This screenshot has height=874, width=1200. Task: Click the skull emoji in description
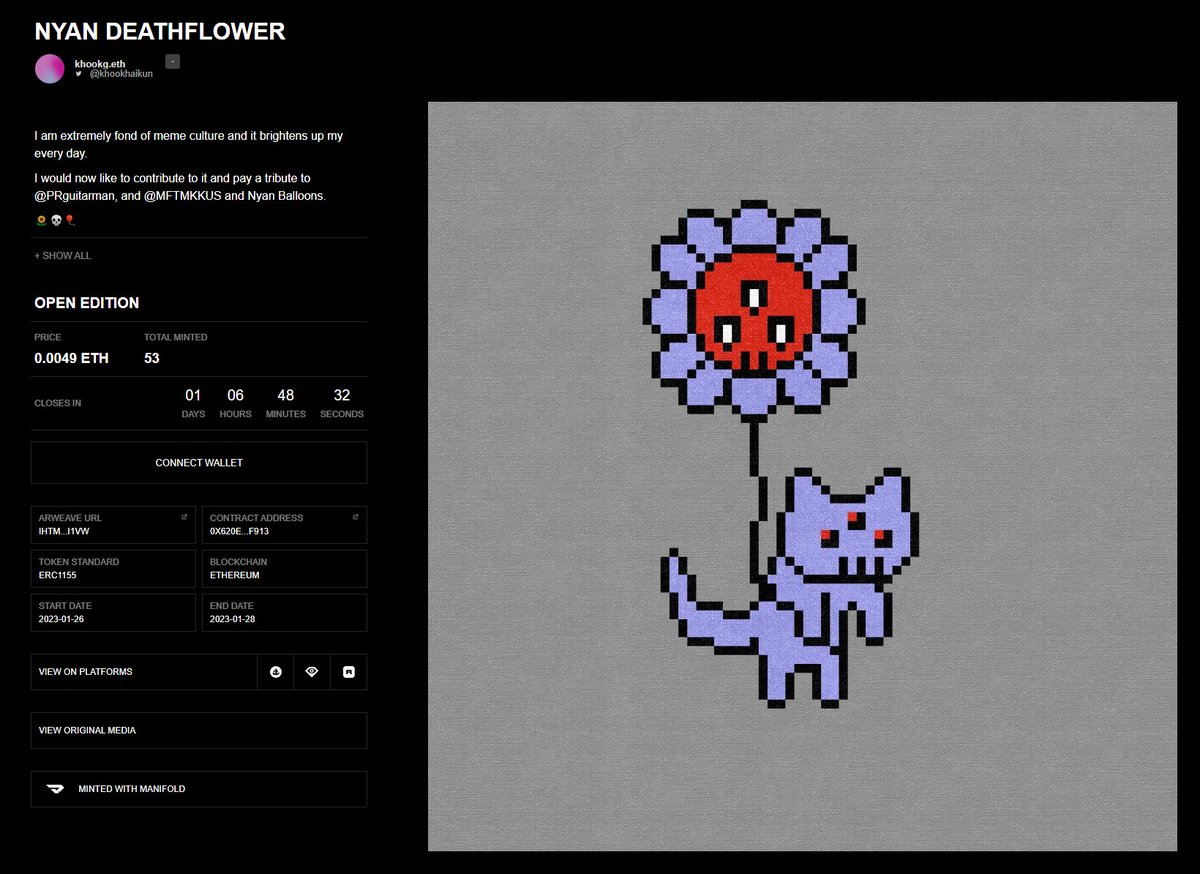56,219
